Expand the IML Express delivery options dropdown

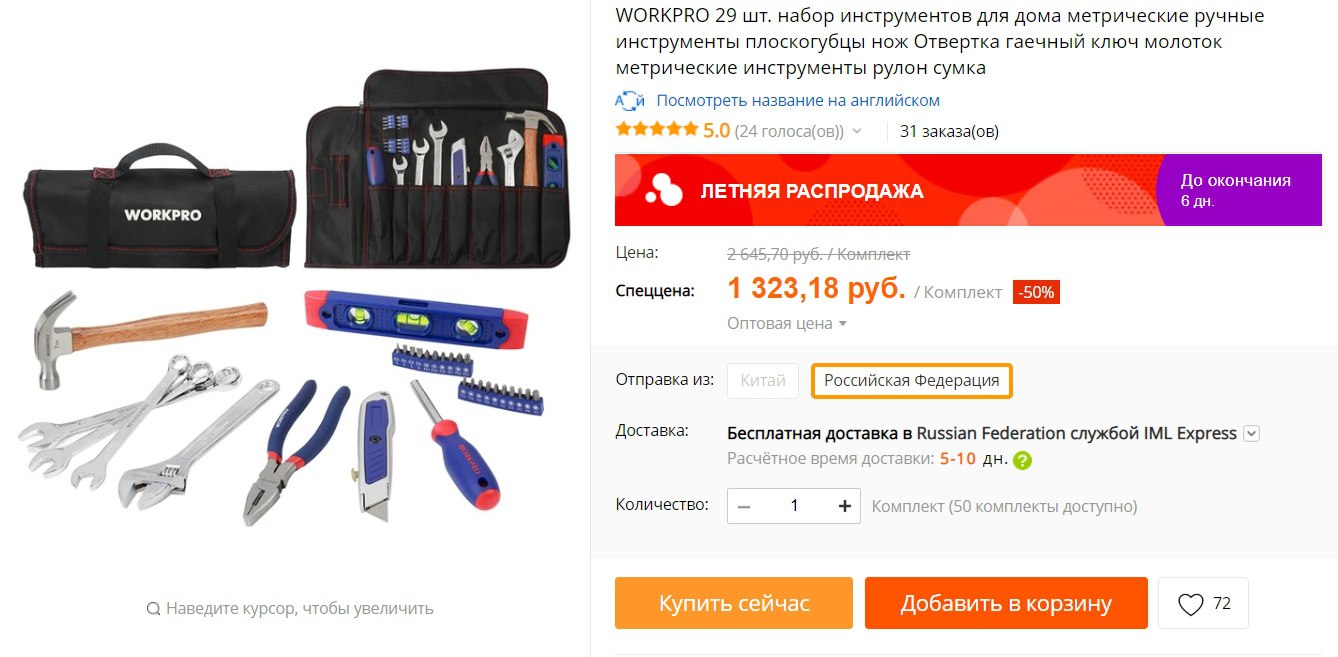(1251, 434)
